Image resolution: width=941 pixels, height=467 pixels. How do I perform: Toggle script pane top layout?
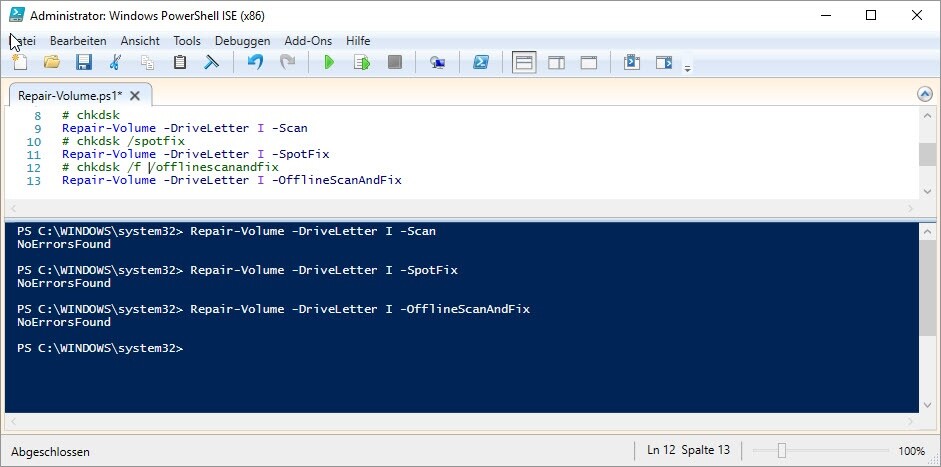coord(524,63)
